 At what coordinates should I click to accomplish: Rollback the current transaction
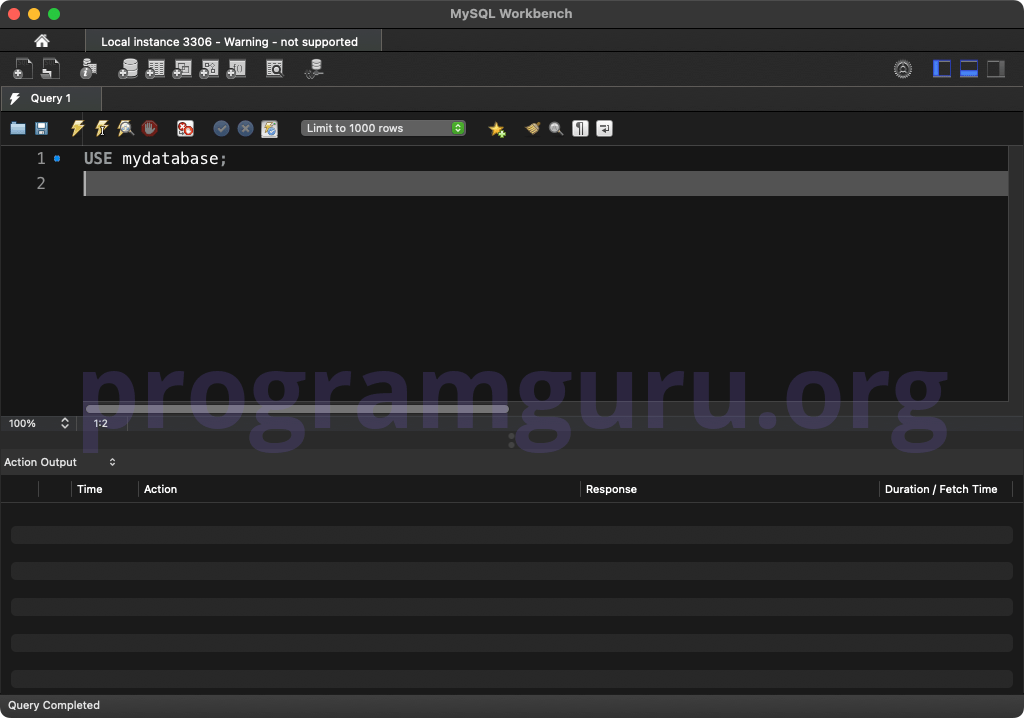coord(246,128)
